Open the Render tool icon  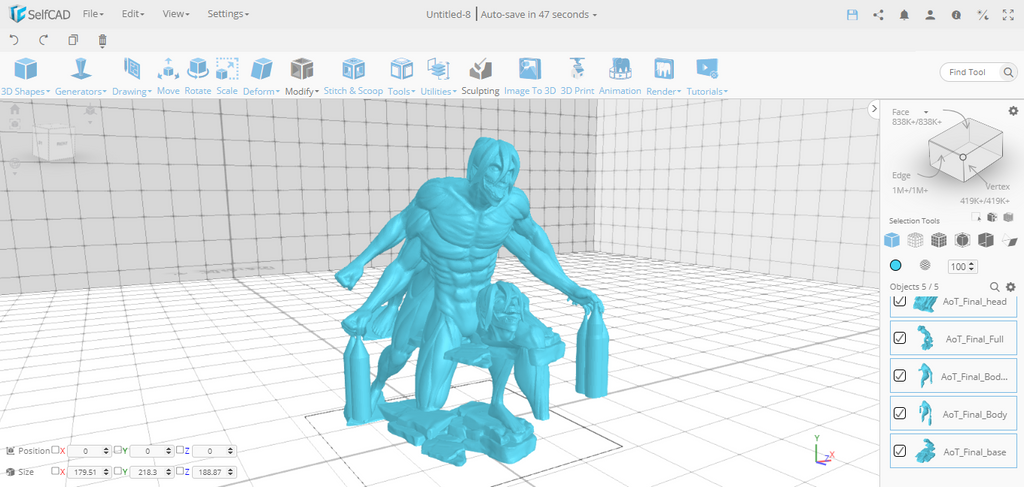(664, 69)
